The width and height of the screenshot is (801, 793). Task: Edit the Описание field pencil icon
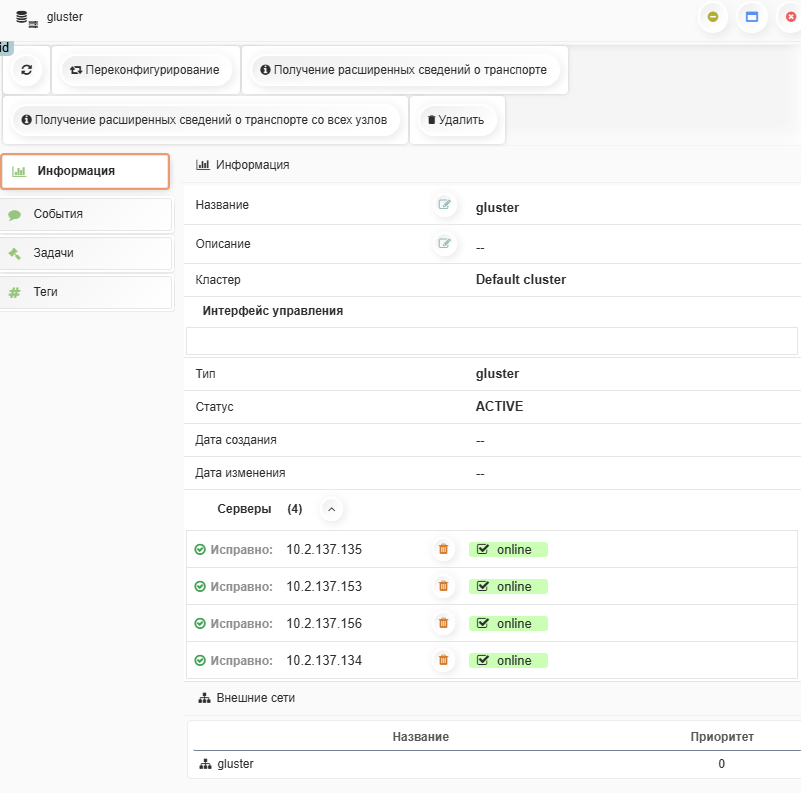click(x=444, y=243)
